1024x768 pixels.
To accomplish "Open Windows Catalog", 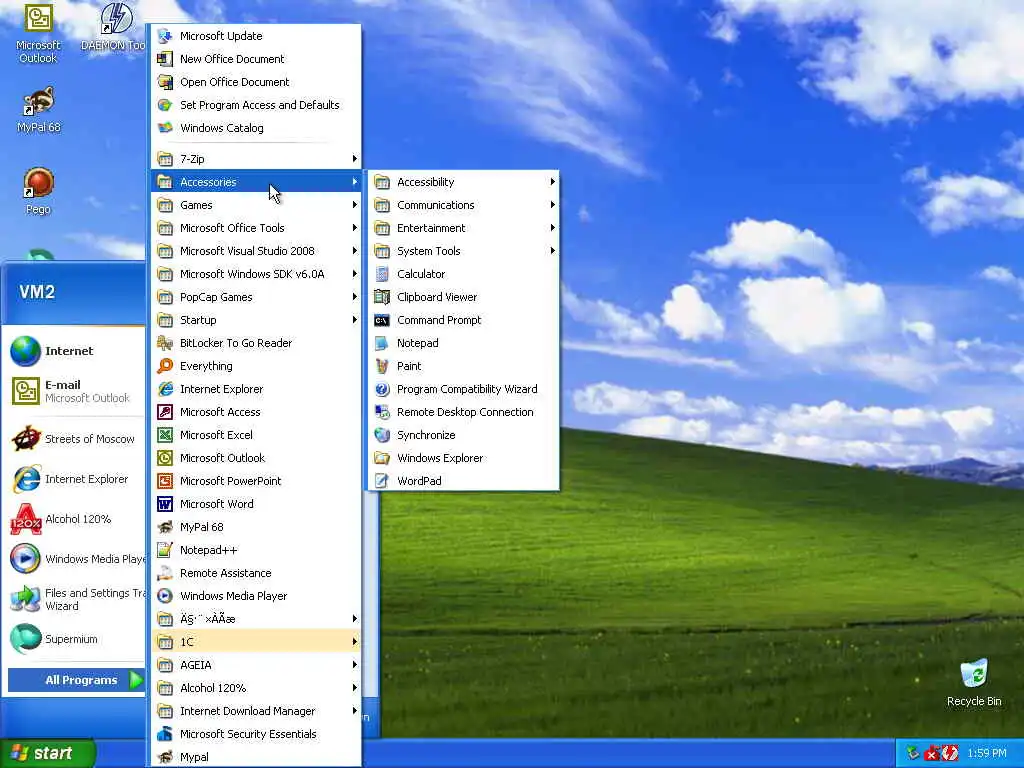I will point(256,128).
